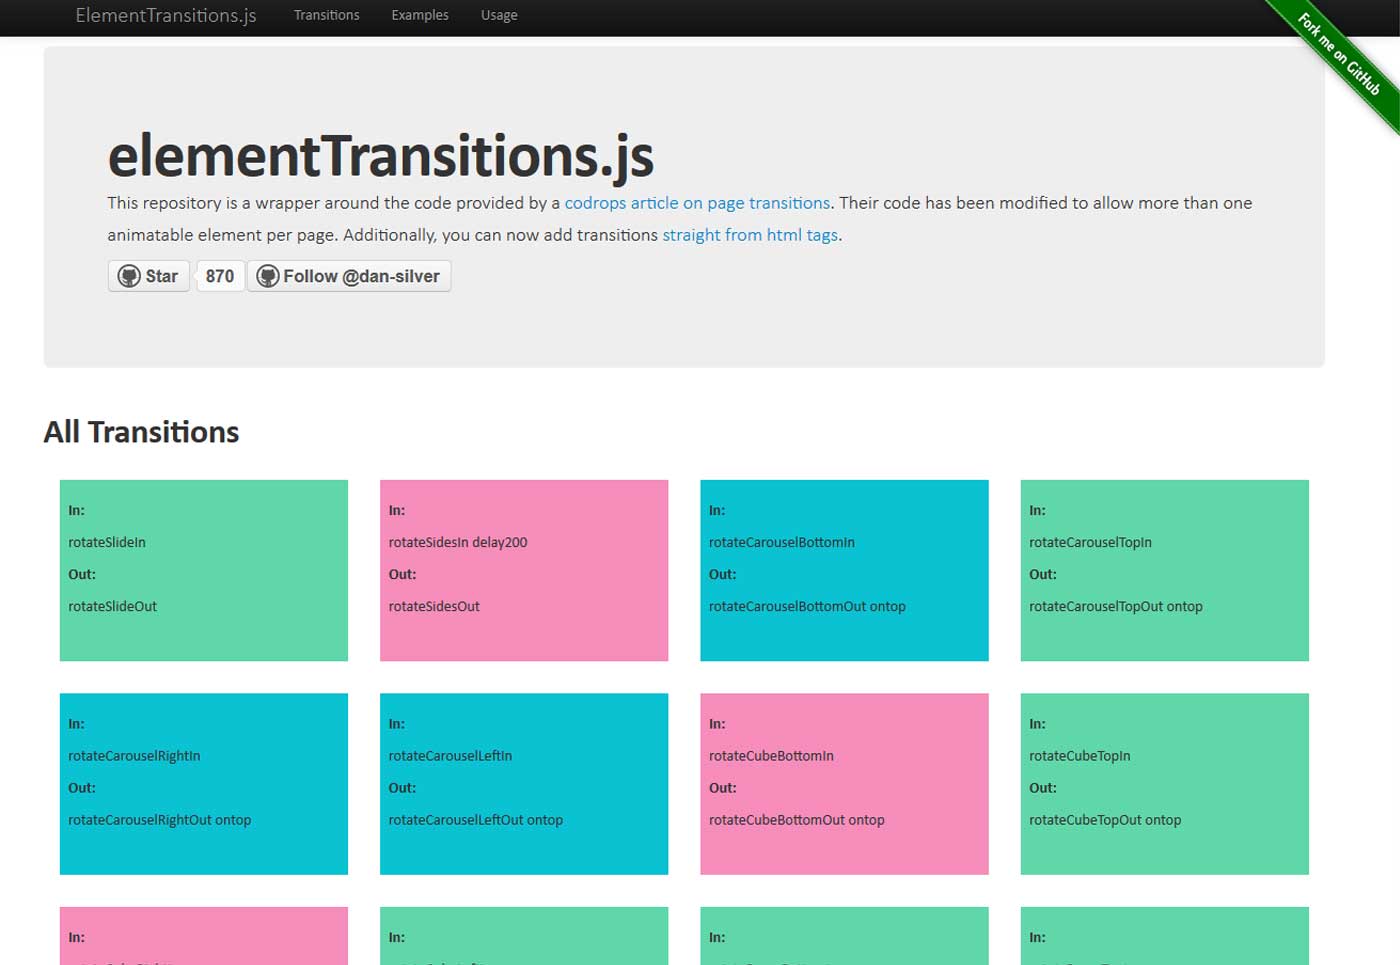Open the Examples nav item
The image size is (1400, 965).
coord(420,15)
